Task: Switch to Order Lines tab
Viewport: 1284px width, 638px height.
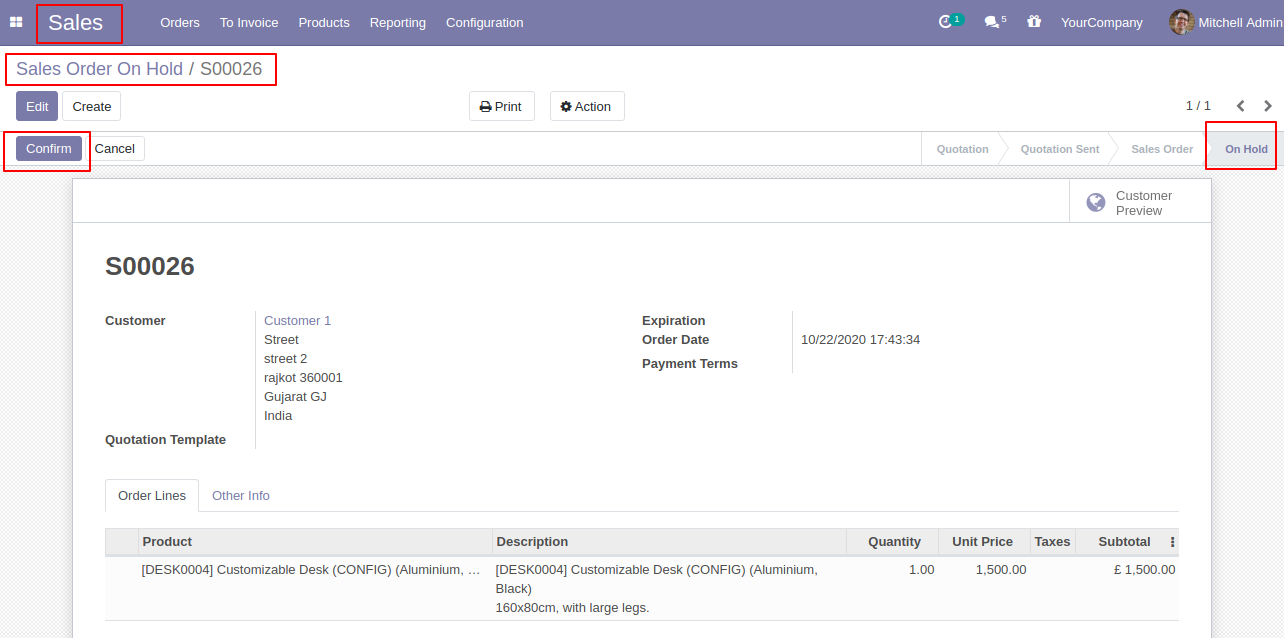Action: click(x=152, y=496)
